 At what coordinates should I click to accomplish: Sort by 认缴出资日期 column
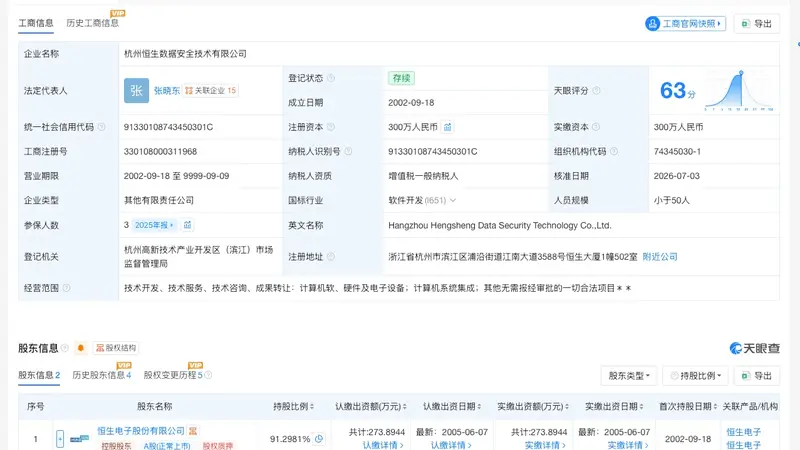coord(452,407)
